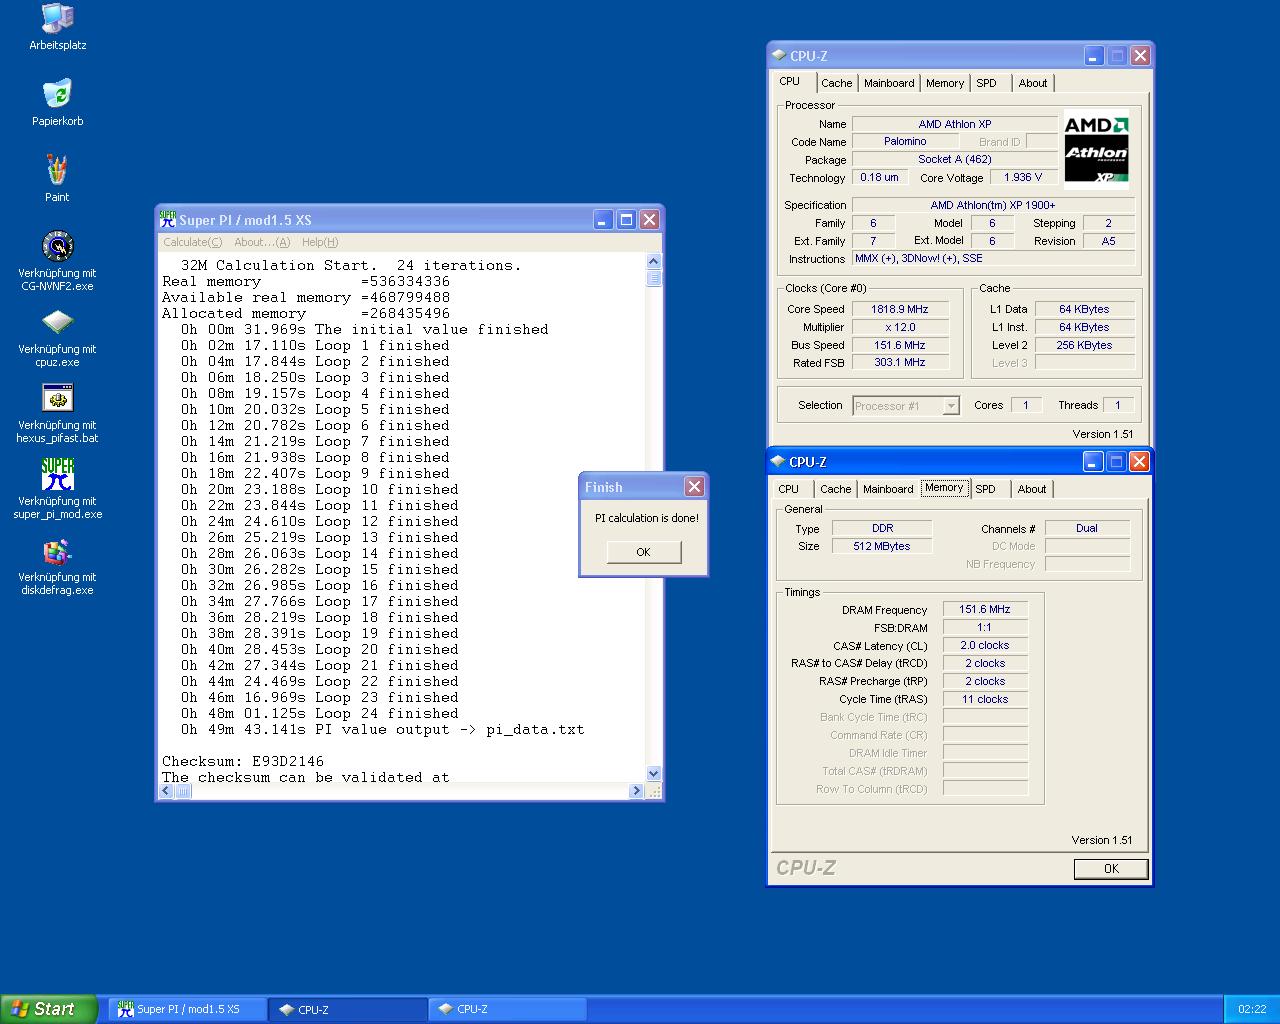Viewport: 1280px width, 1024px height.
Task: Click the Core Speed 1818.9 MHz value
Action: point(899,309)
